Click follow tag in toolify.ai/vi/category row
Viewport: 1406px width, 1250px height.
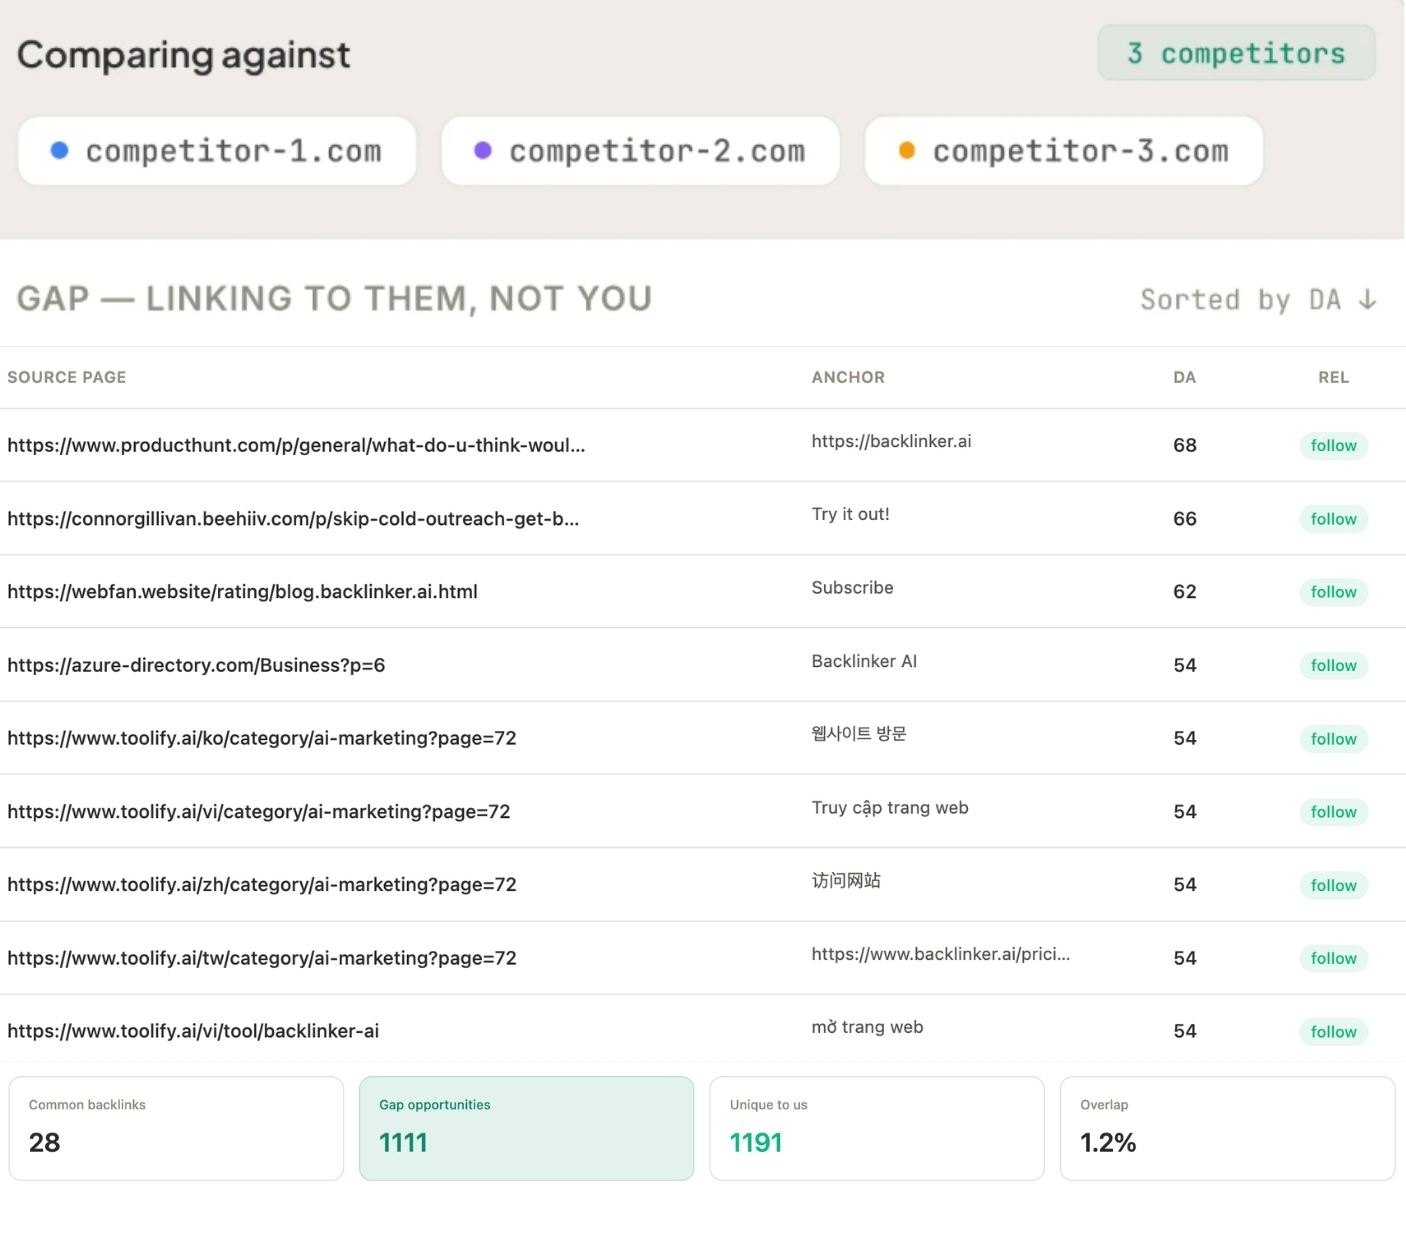point(1333,811)
